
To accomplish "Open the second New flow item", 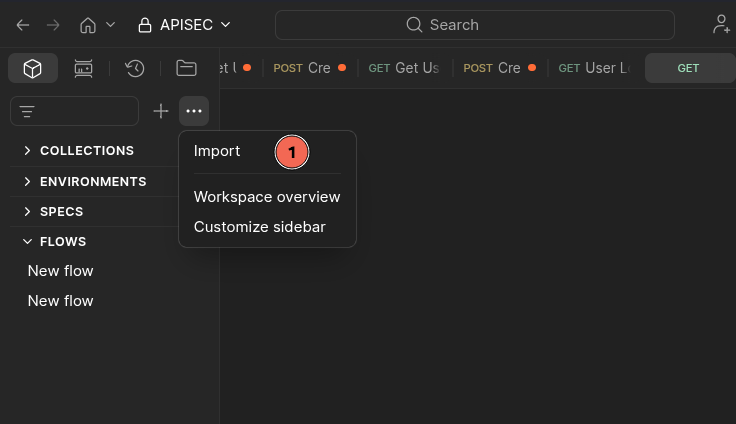I will pos(61,301).
